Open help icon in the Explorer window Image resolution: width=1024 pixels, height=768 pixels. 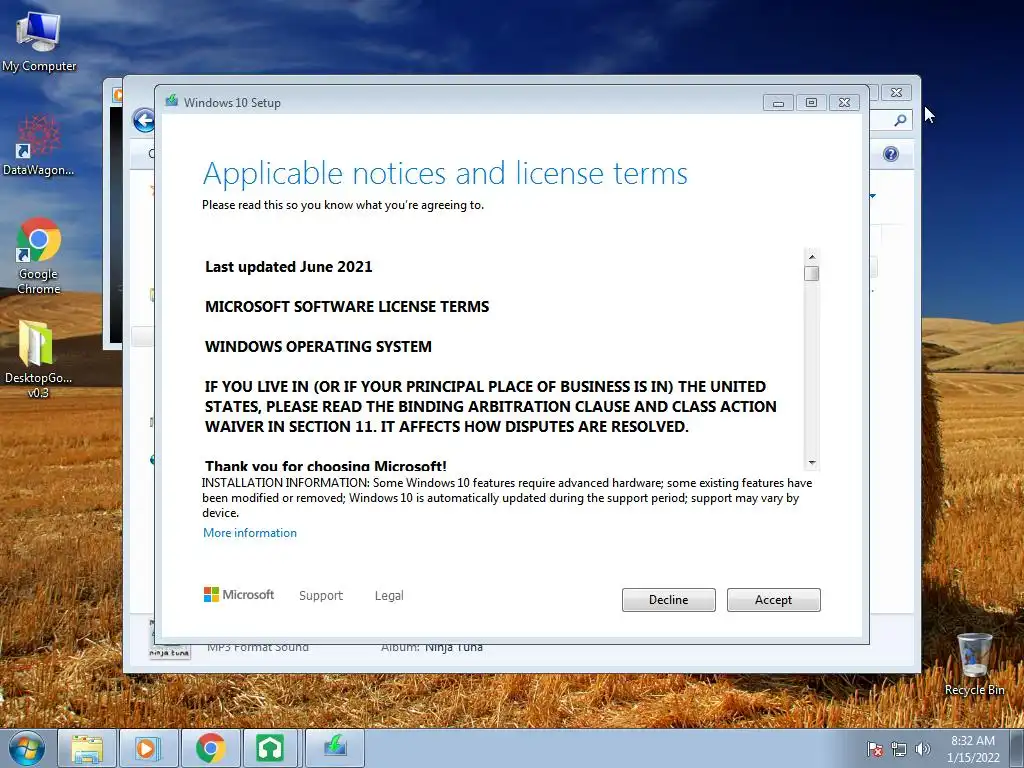coord(891,154)
